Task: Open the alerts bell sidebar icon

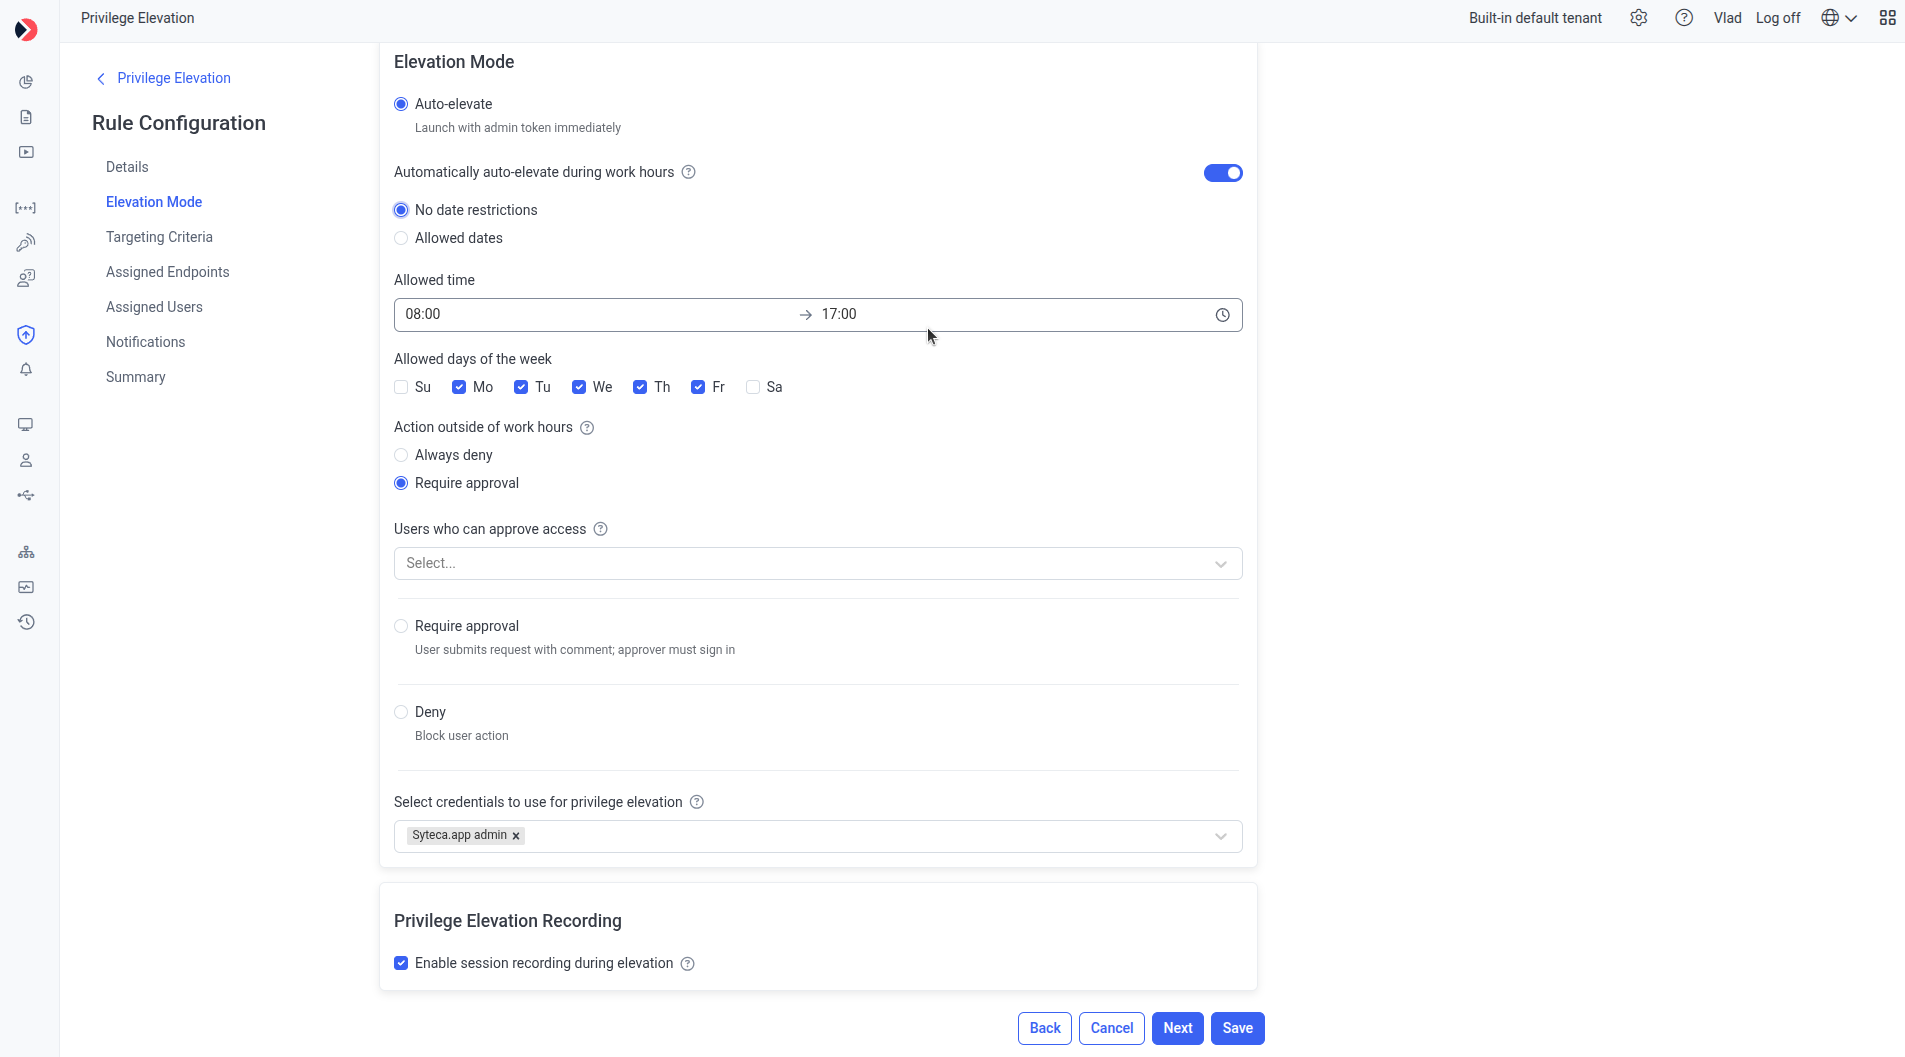Action: [26, 370]
